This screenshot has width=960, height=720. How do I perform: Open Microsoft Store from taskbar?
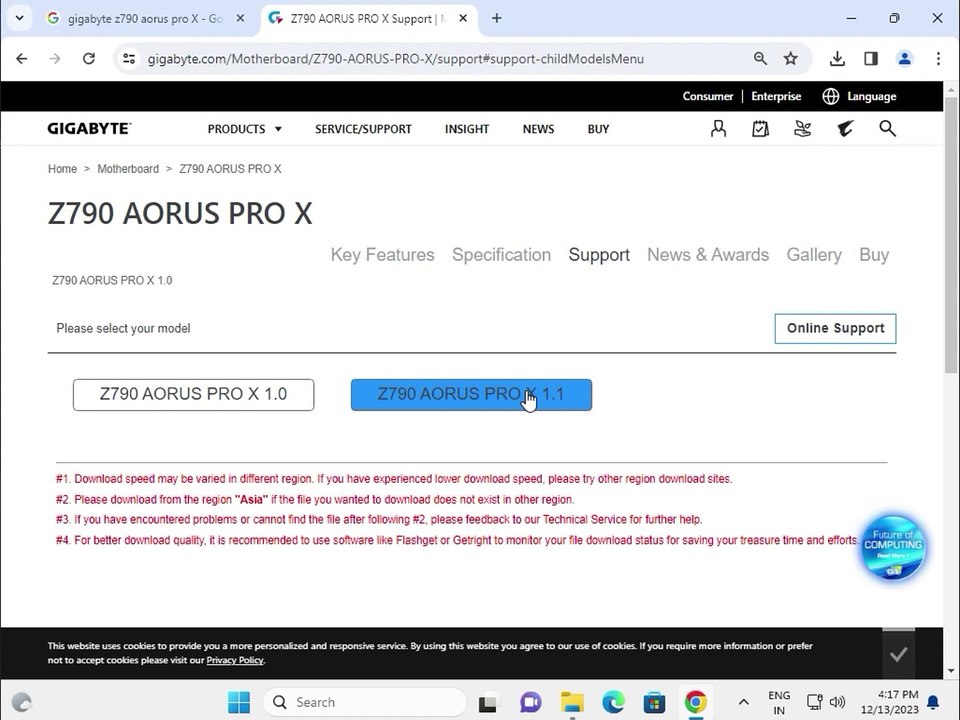coord(654,702)
